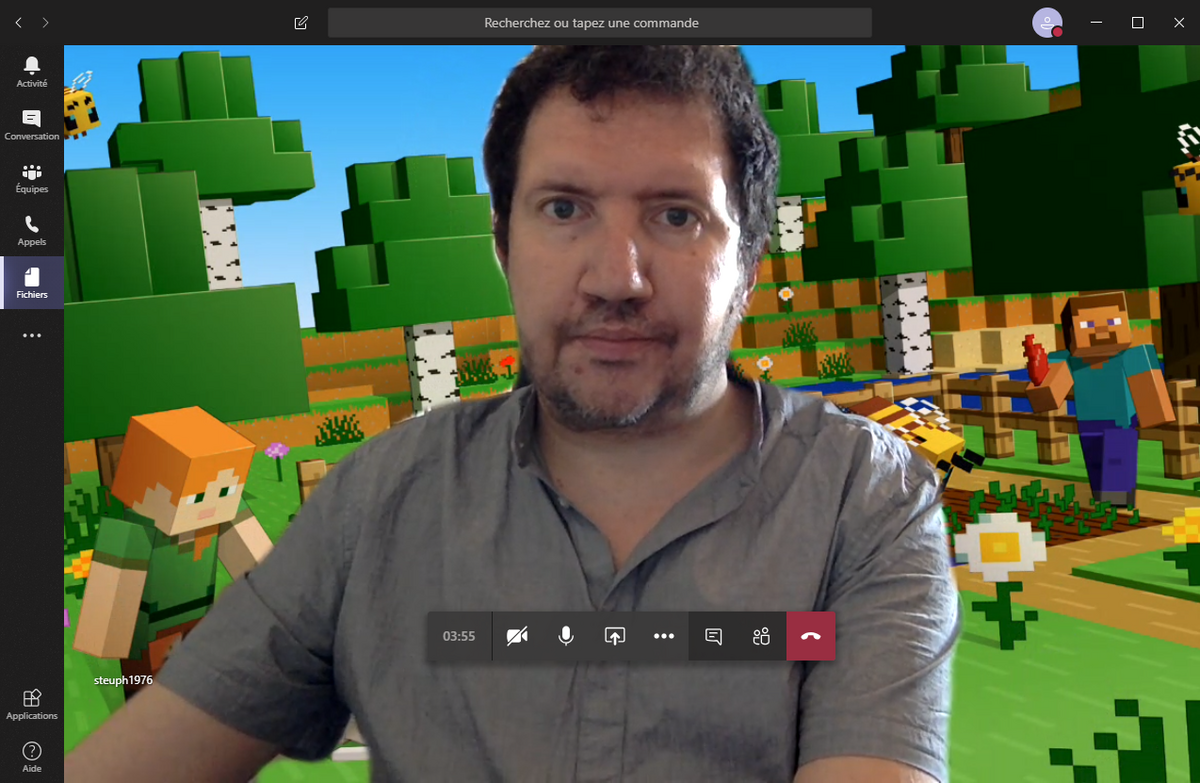Minimize the Teams window

(x=1097, y=22)
